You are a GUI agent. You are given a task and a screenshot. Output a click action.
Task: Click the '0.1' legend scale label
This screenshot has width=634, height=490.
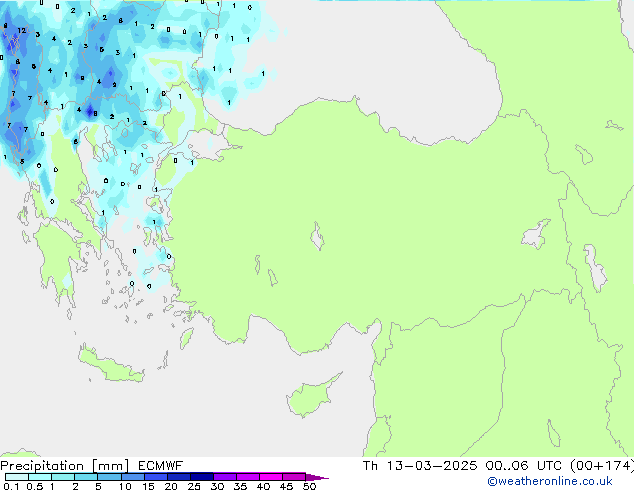(x=11, y=486)
